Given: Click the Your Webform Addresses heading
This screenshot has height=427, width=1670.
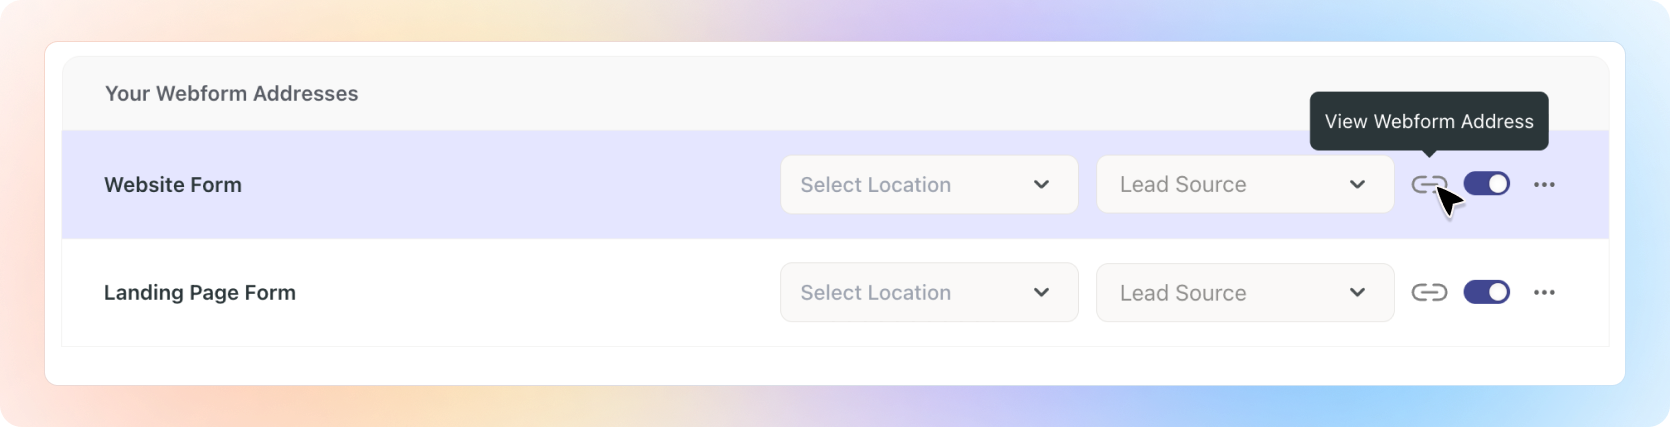Looking at the screenshot, I should [x=231, y=93].
